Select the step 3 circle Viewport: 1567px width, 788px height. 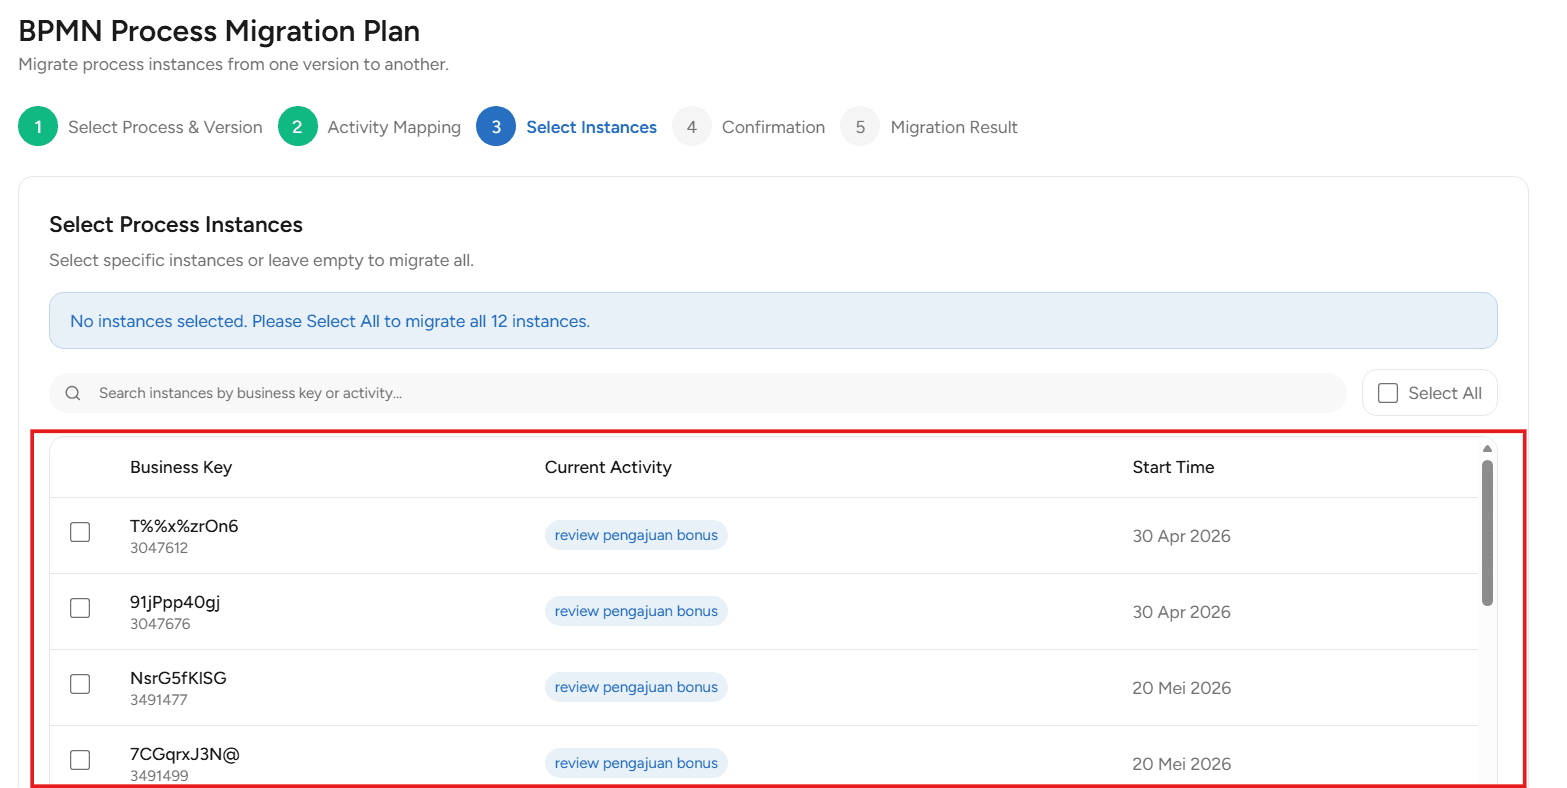tap(496, 127)
